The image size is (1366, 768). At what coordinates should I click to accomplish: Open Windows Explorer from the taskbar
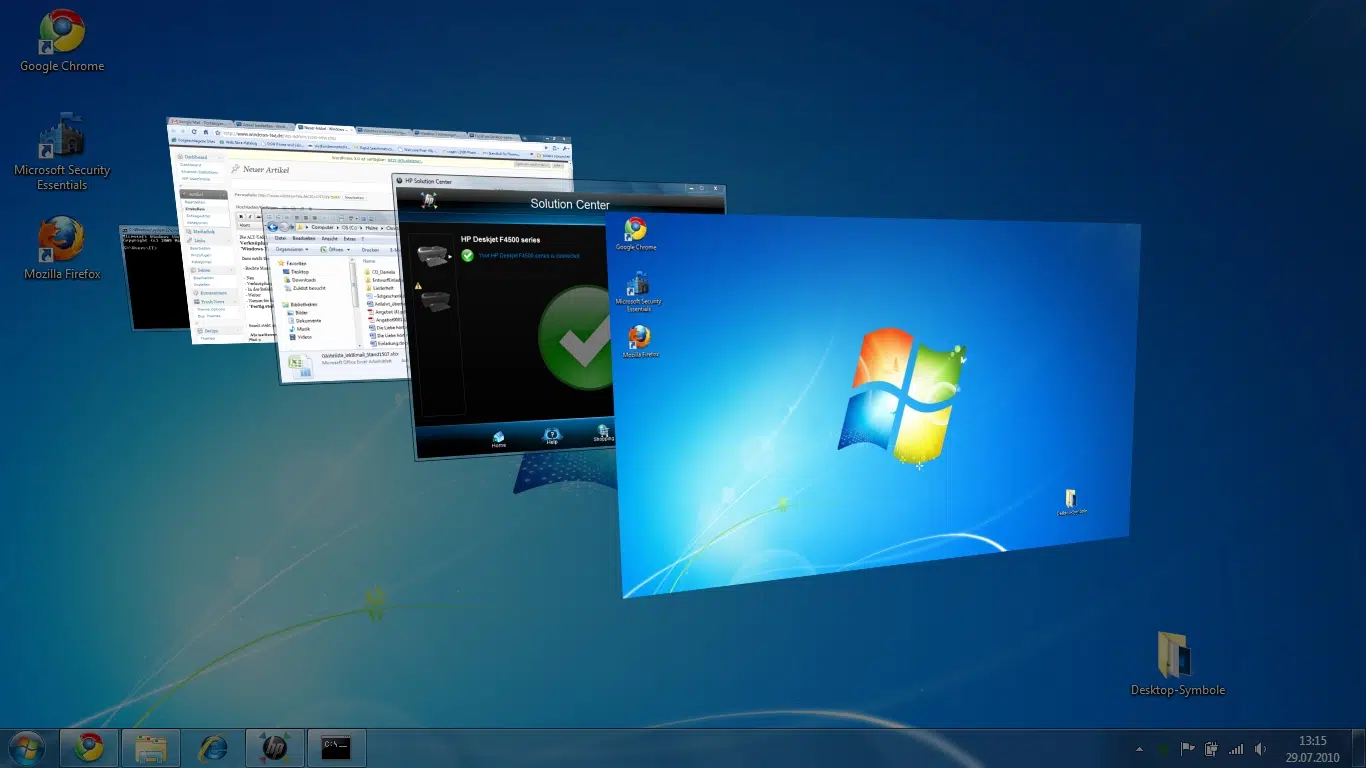tap(151, 748)
